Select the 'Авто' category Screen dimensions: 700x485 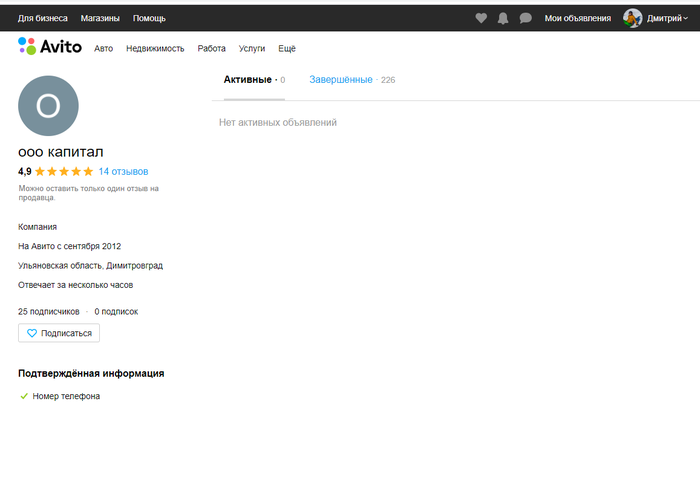(x=103, y=48)
